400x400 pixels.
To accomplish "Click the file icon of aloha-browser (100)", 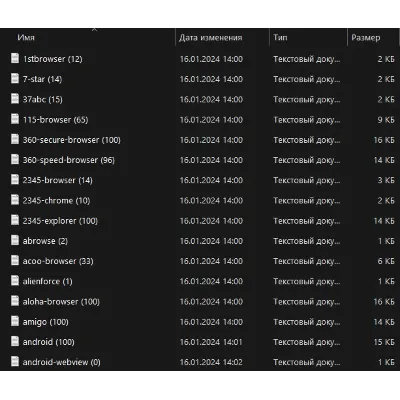I will (15, 301).
